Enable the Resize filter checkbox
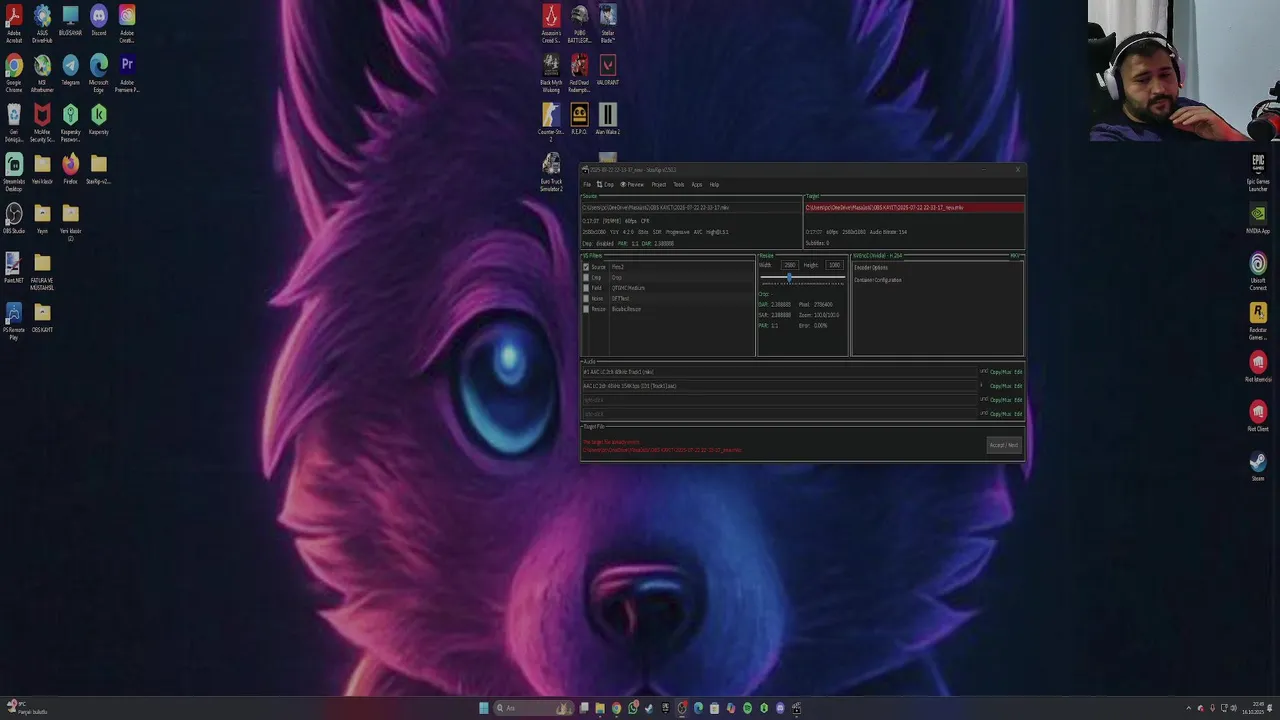The height and width of the screenshot is (720, 1280). coord(586,309)
